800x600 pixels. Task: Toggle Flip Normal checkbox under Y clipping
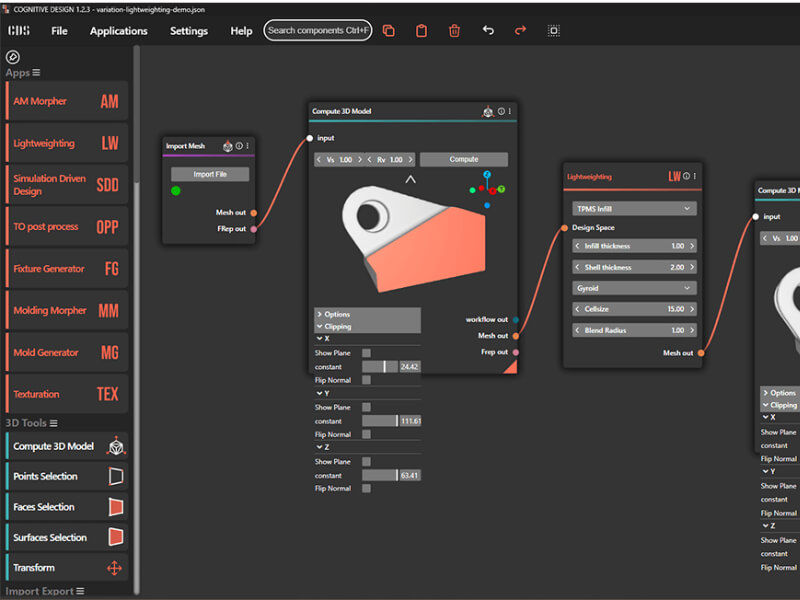click(x=367, y=434)
